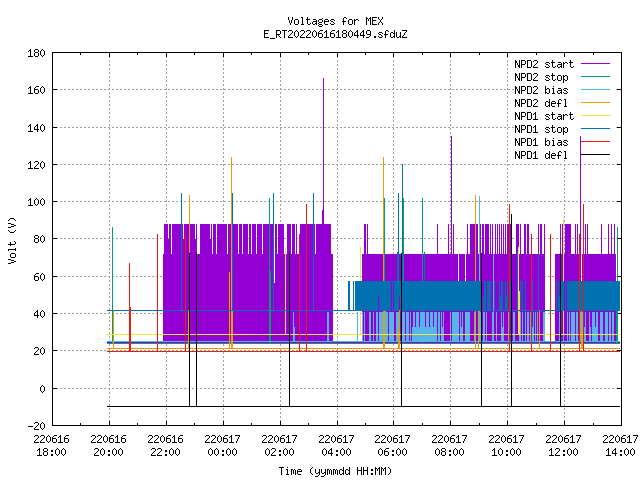Click the 'Time (yymmdd HH:MM)' x-axis label
This screenshot has width=640, height=480.
tap(335, 471)
